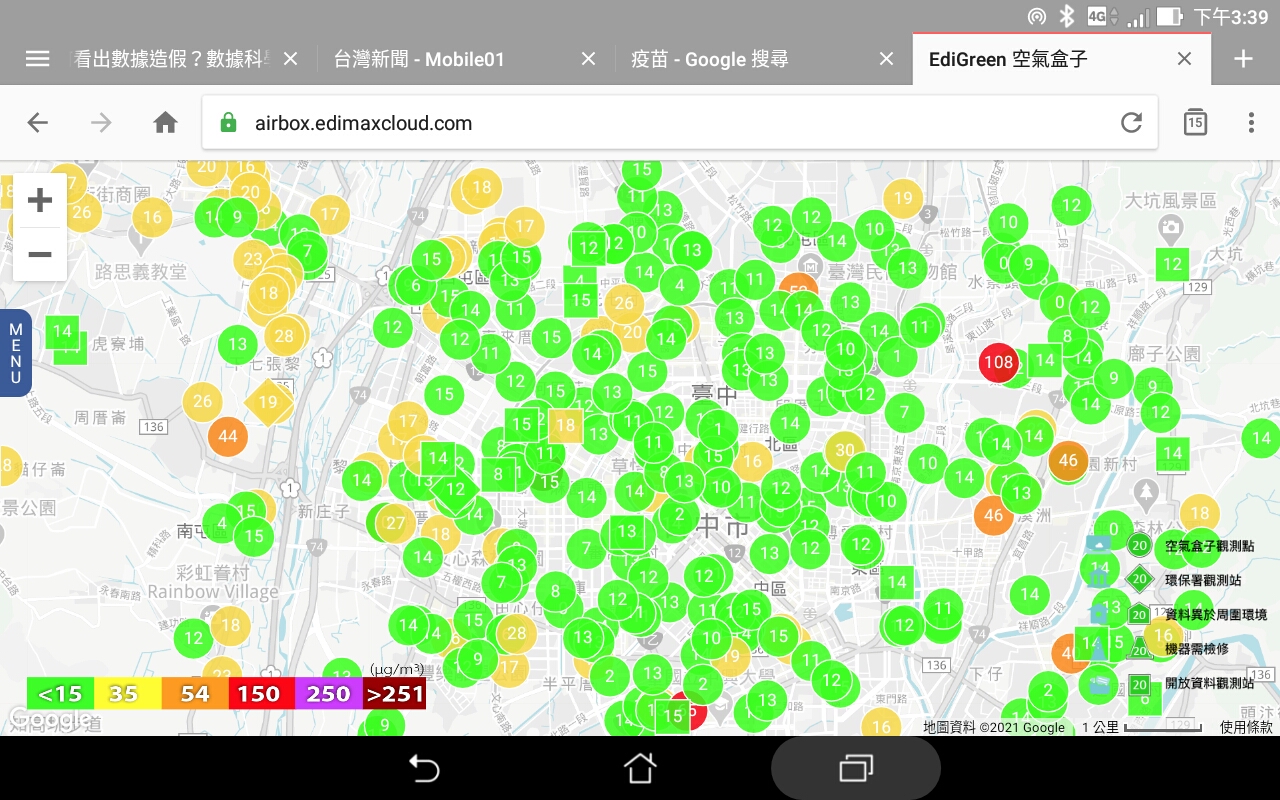Image resolution: width=1280 pixels, height=800 pixels.
Task: Click the trapezoid 20 icon for 機器需檢修
Action: (x=1139, y=649)
